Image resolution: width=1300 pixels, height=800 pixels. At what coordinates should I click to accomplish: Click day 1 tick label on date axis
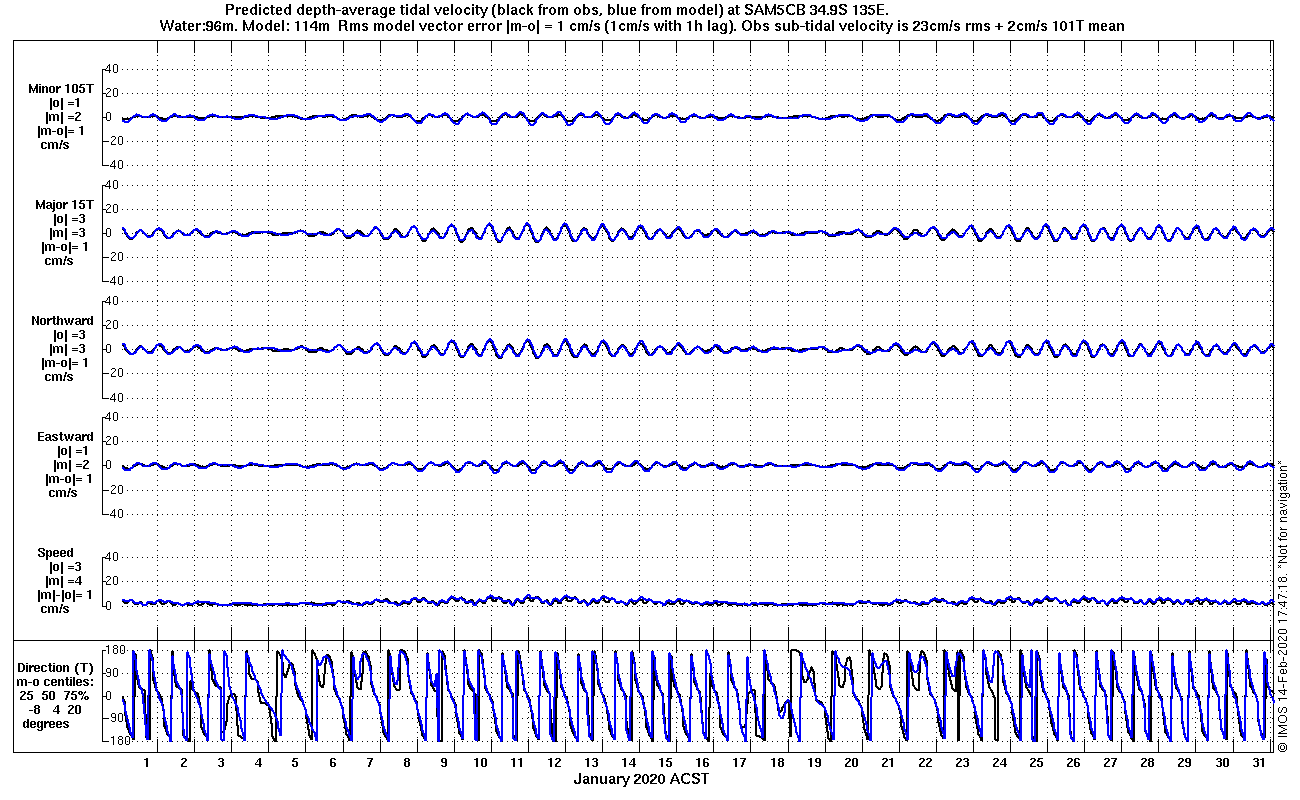(x=147, y=762)
